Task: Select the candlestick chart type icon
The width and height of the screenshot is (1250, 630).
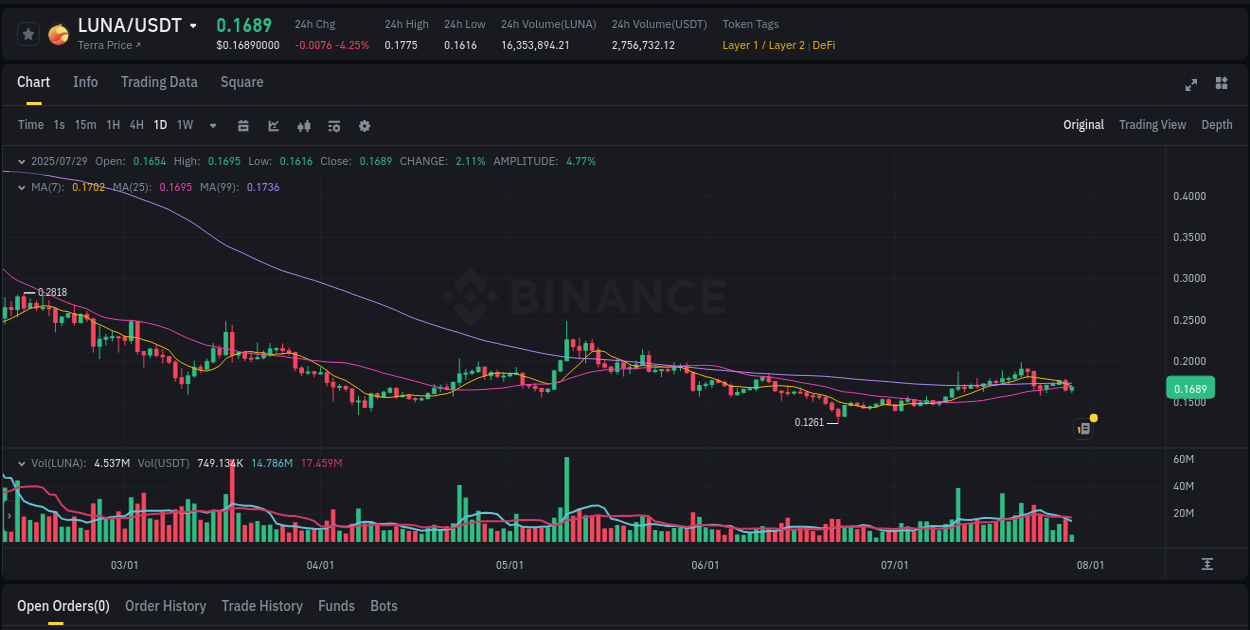Action: pyautogui.click(x=304, y=125)
